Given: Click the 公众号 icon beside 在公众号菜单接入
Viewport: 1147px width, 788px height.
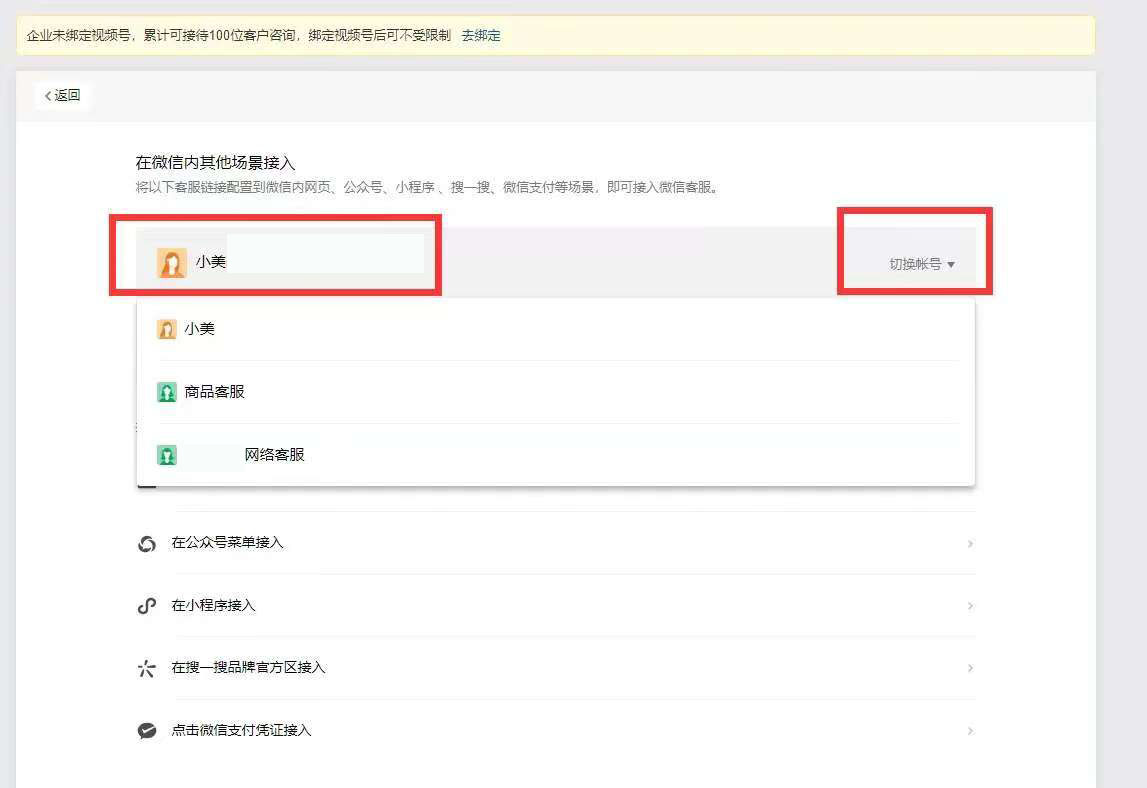Looking at the screenshot, I should pyautogui.click(x=147, y=543).
